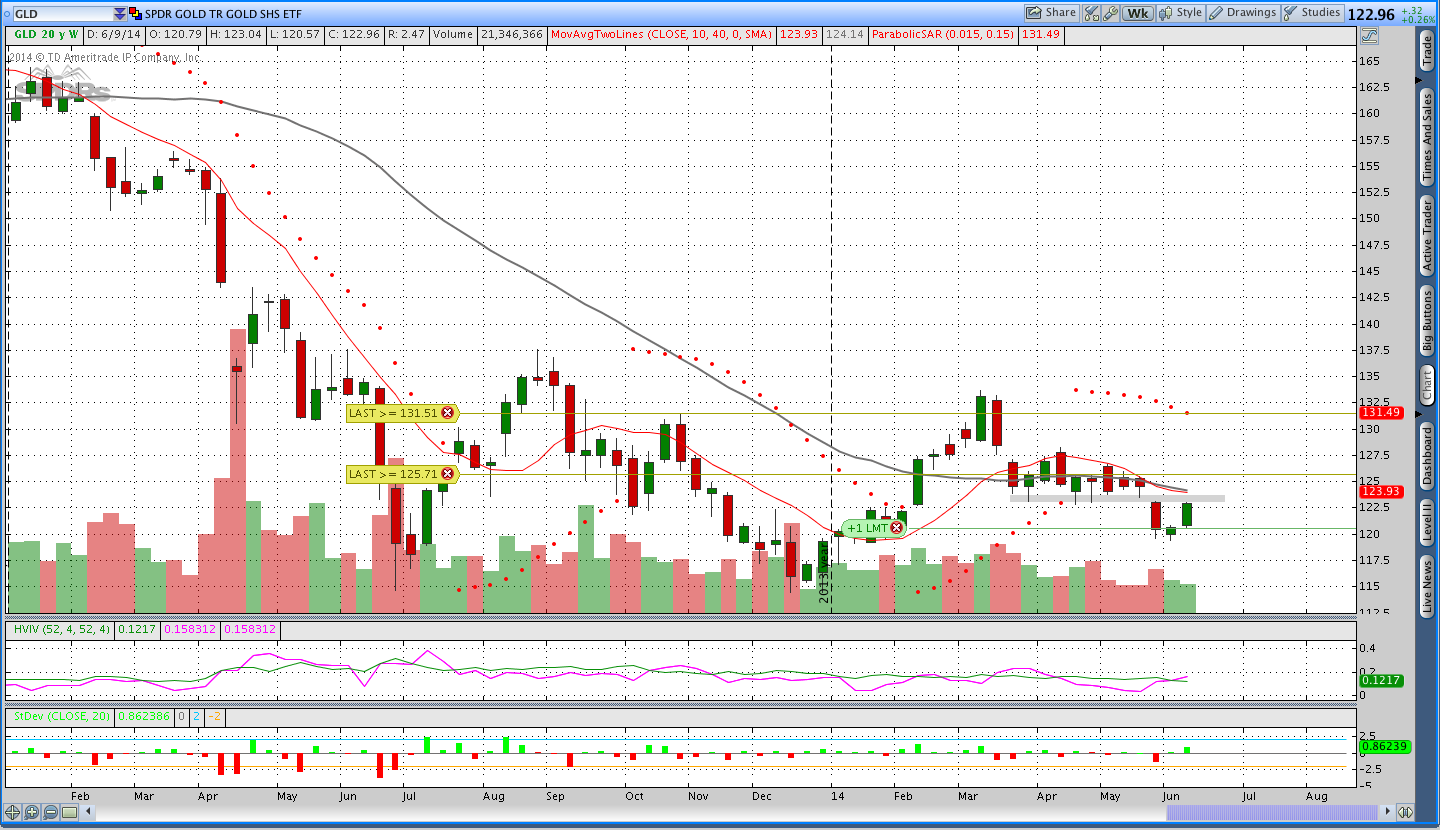Toggle the price scale curve icon
1440x830 pixels.
[x=1368, y=35]
